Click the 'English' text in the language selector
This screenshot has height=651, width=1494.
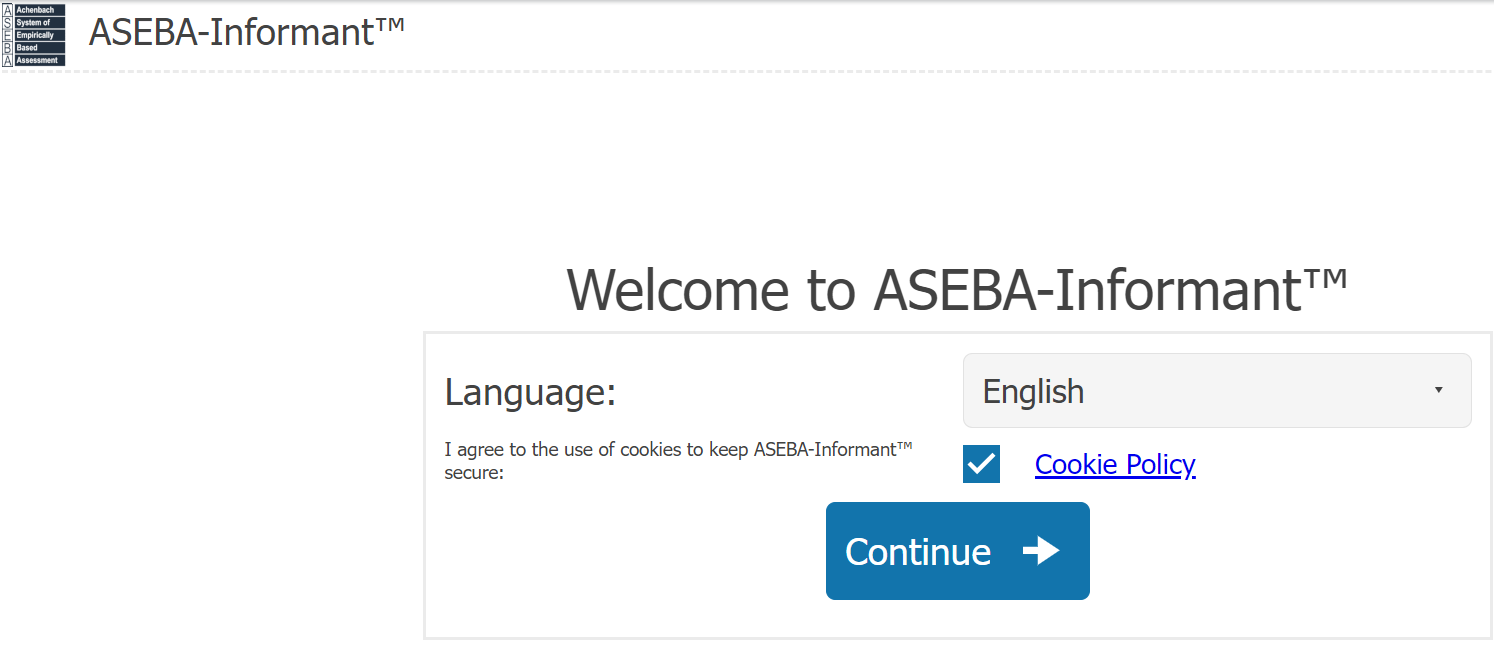(1033, 391)
